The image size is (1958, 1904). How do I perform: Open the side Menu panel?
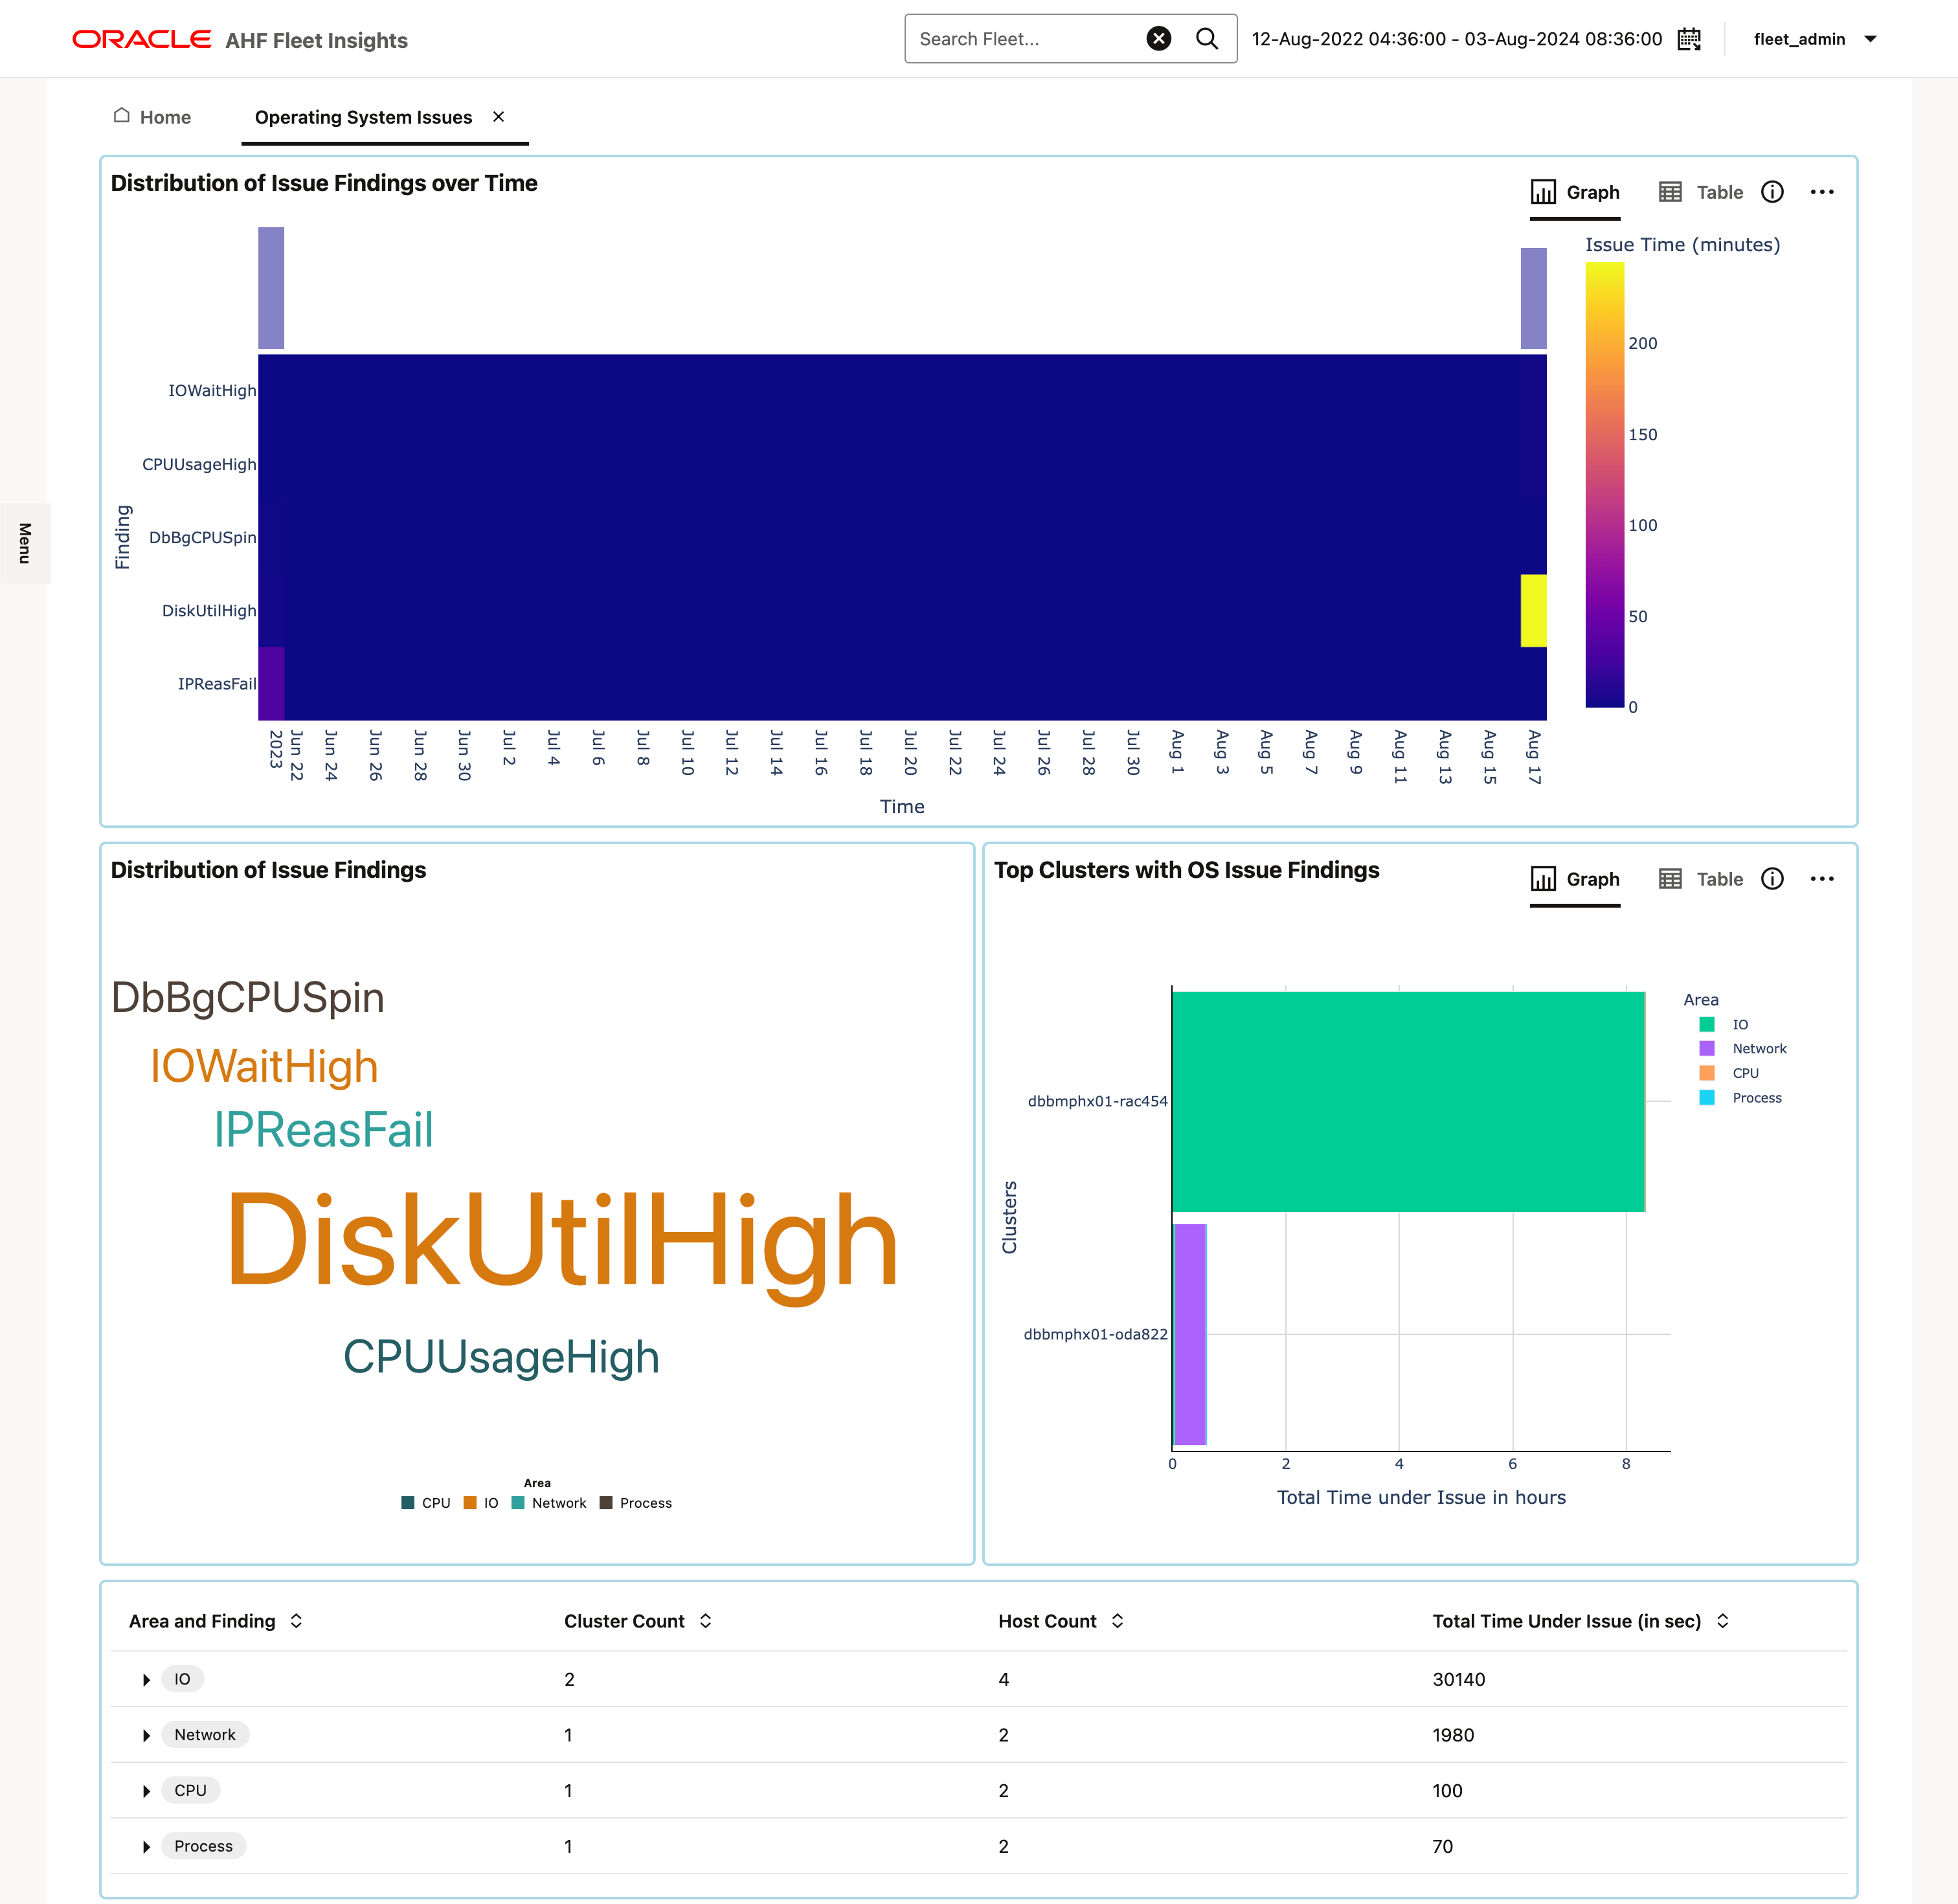click(x=25, y=543)
